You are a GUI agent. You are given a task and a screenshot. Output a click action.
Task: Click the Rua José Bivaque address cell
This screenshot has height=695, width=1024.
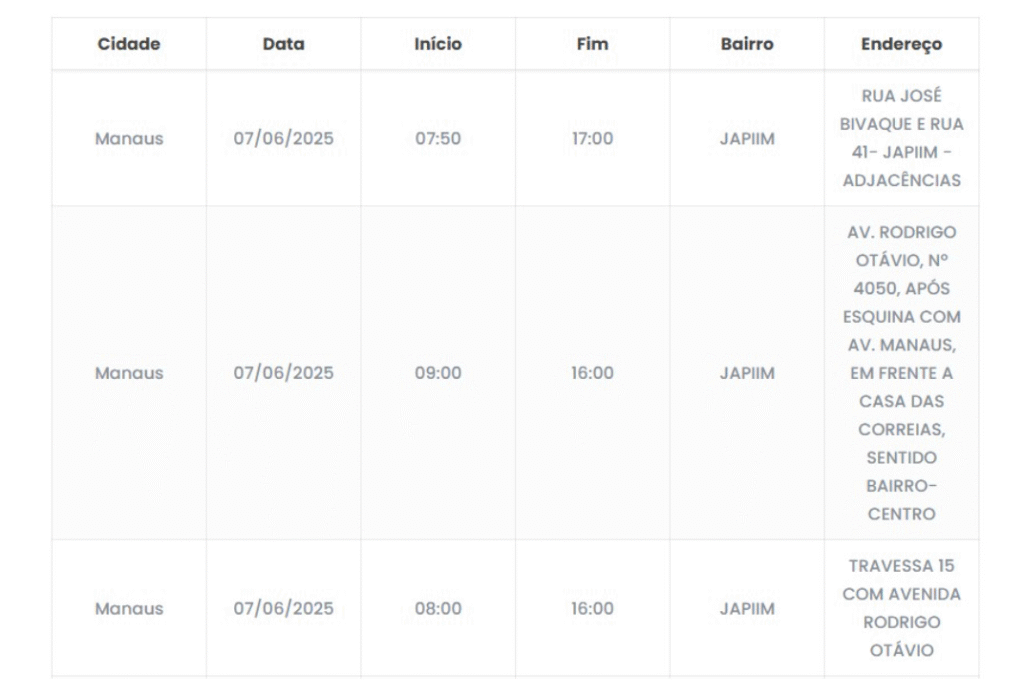tap(901, 139)
